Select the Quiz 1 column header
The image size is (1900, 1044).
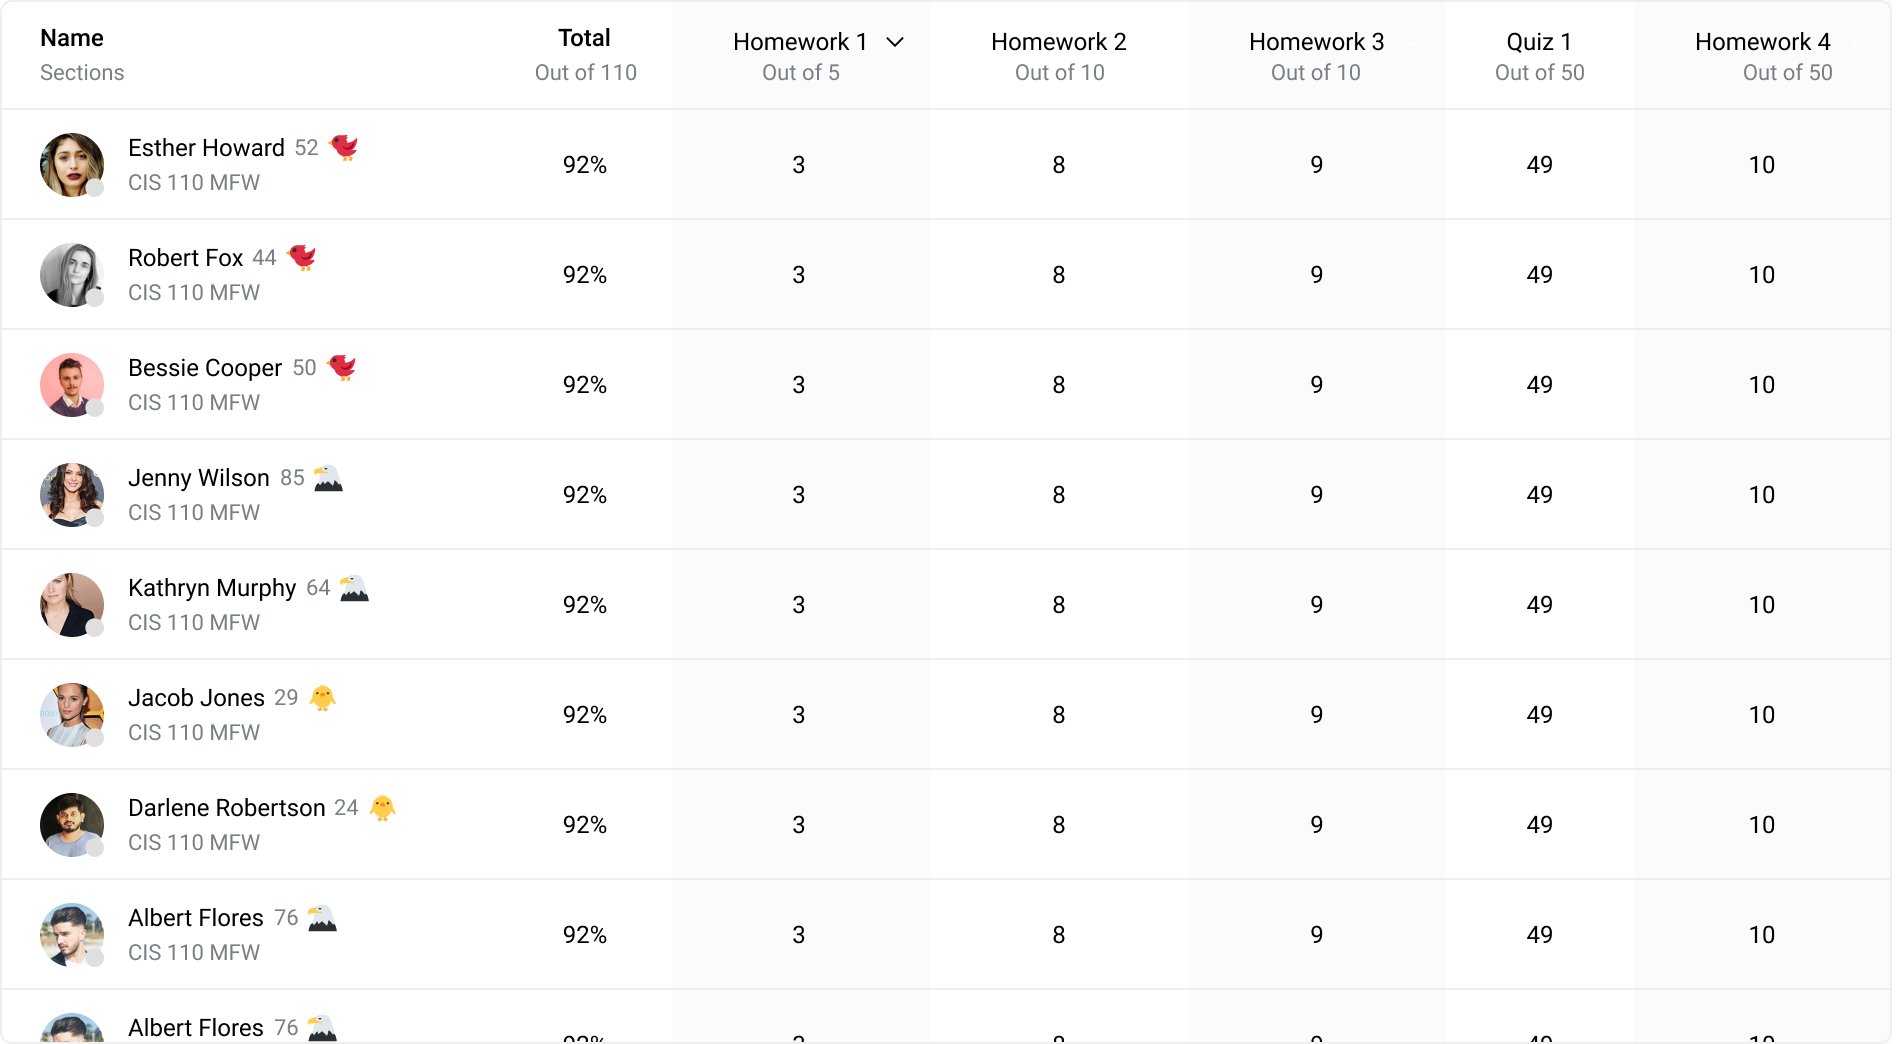pos(1538,42)
